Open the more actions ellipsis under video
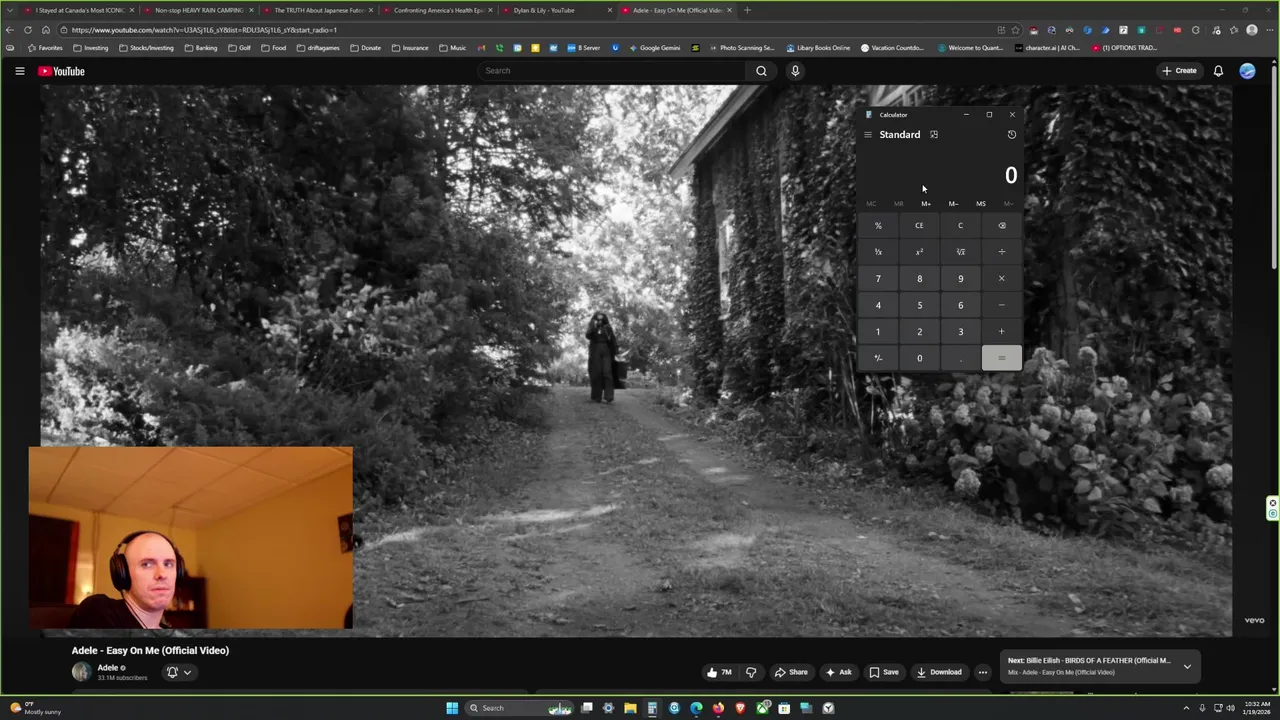 pyautogui.click(x=982, y=672)
